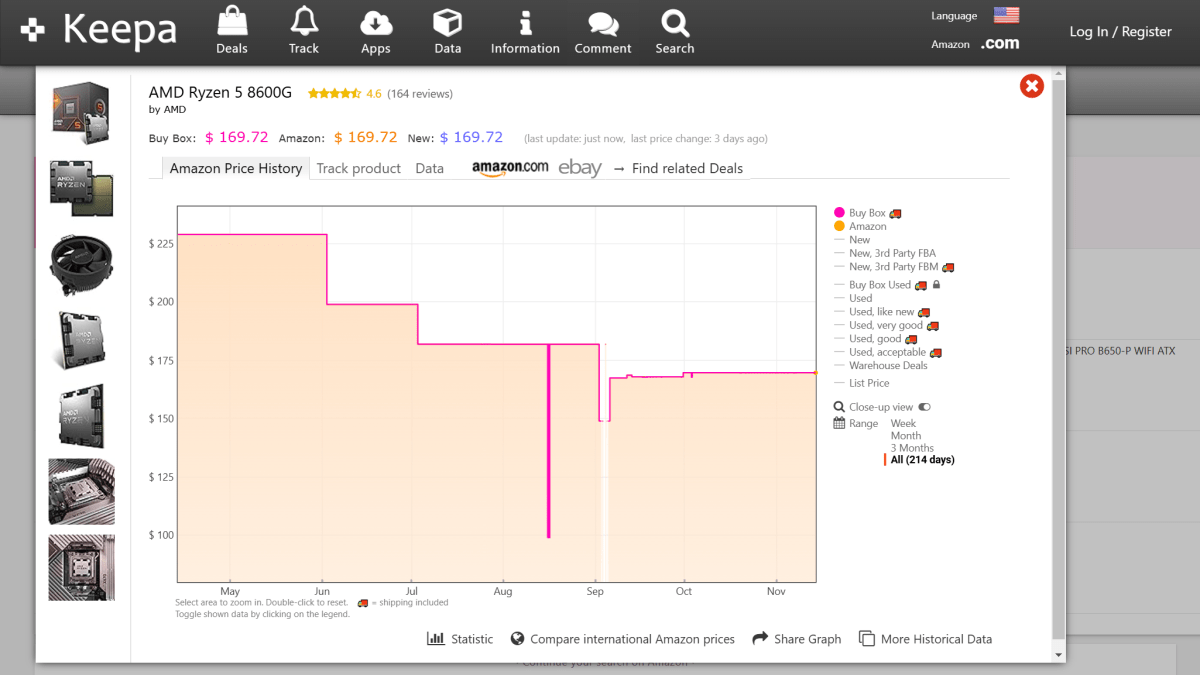Open the Apps cloud download icon

[376, 21]
